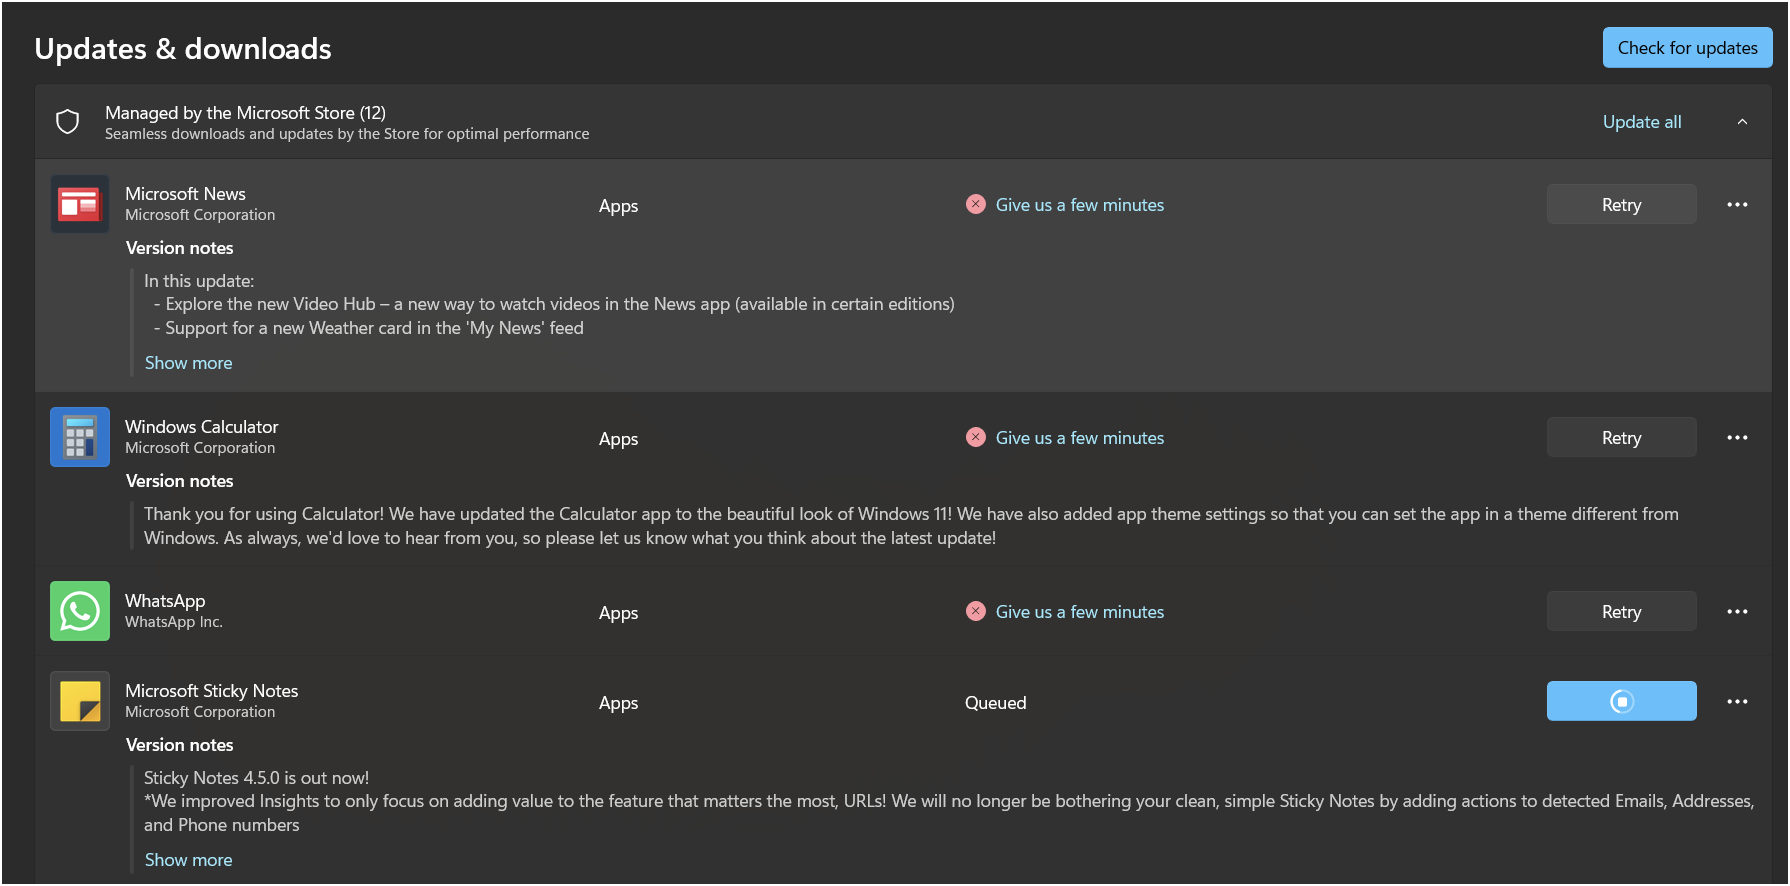Image resolution: width=1790 pixels, height=886 pixels.
Task: Show more Sticky Notes version notes
Action: click(188, 860)
